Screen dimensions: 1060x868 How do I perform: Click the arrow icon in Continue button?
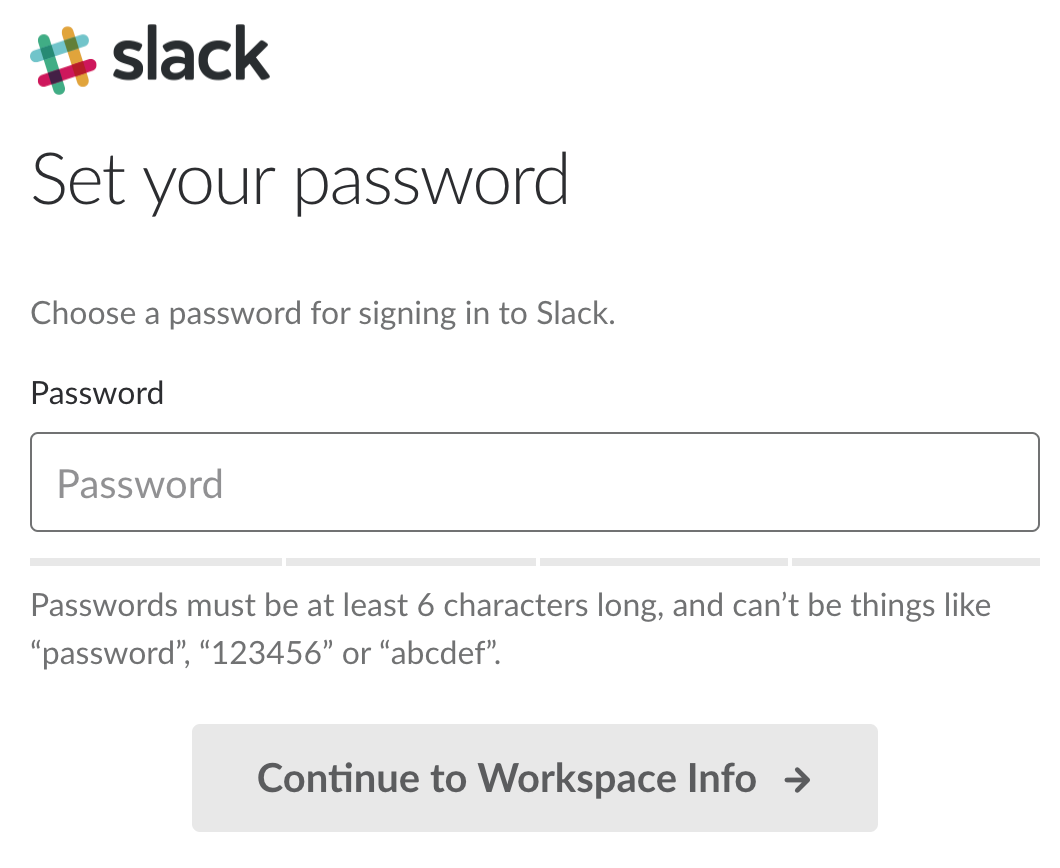(797, 779)
